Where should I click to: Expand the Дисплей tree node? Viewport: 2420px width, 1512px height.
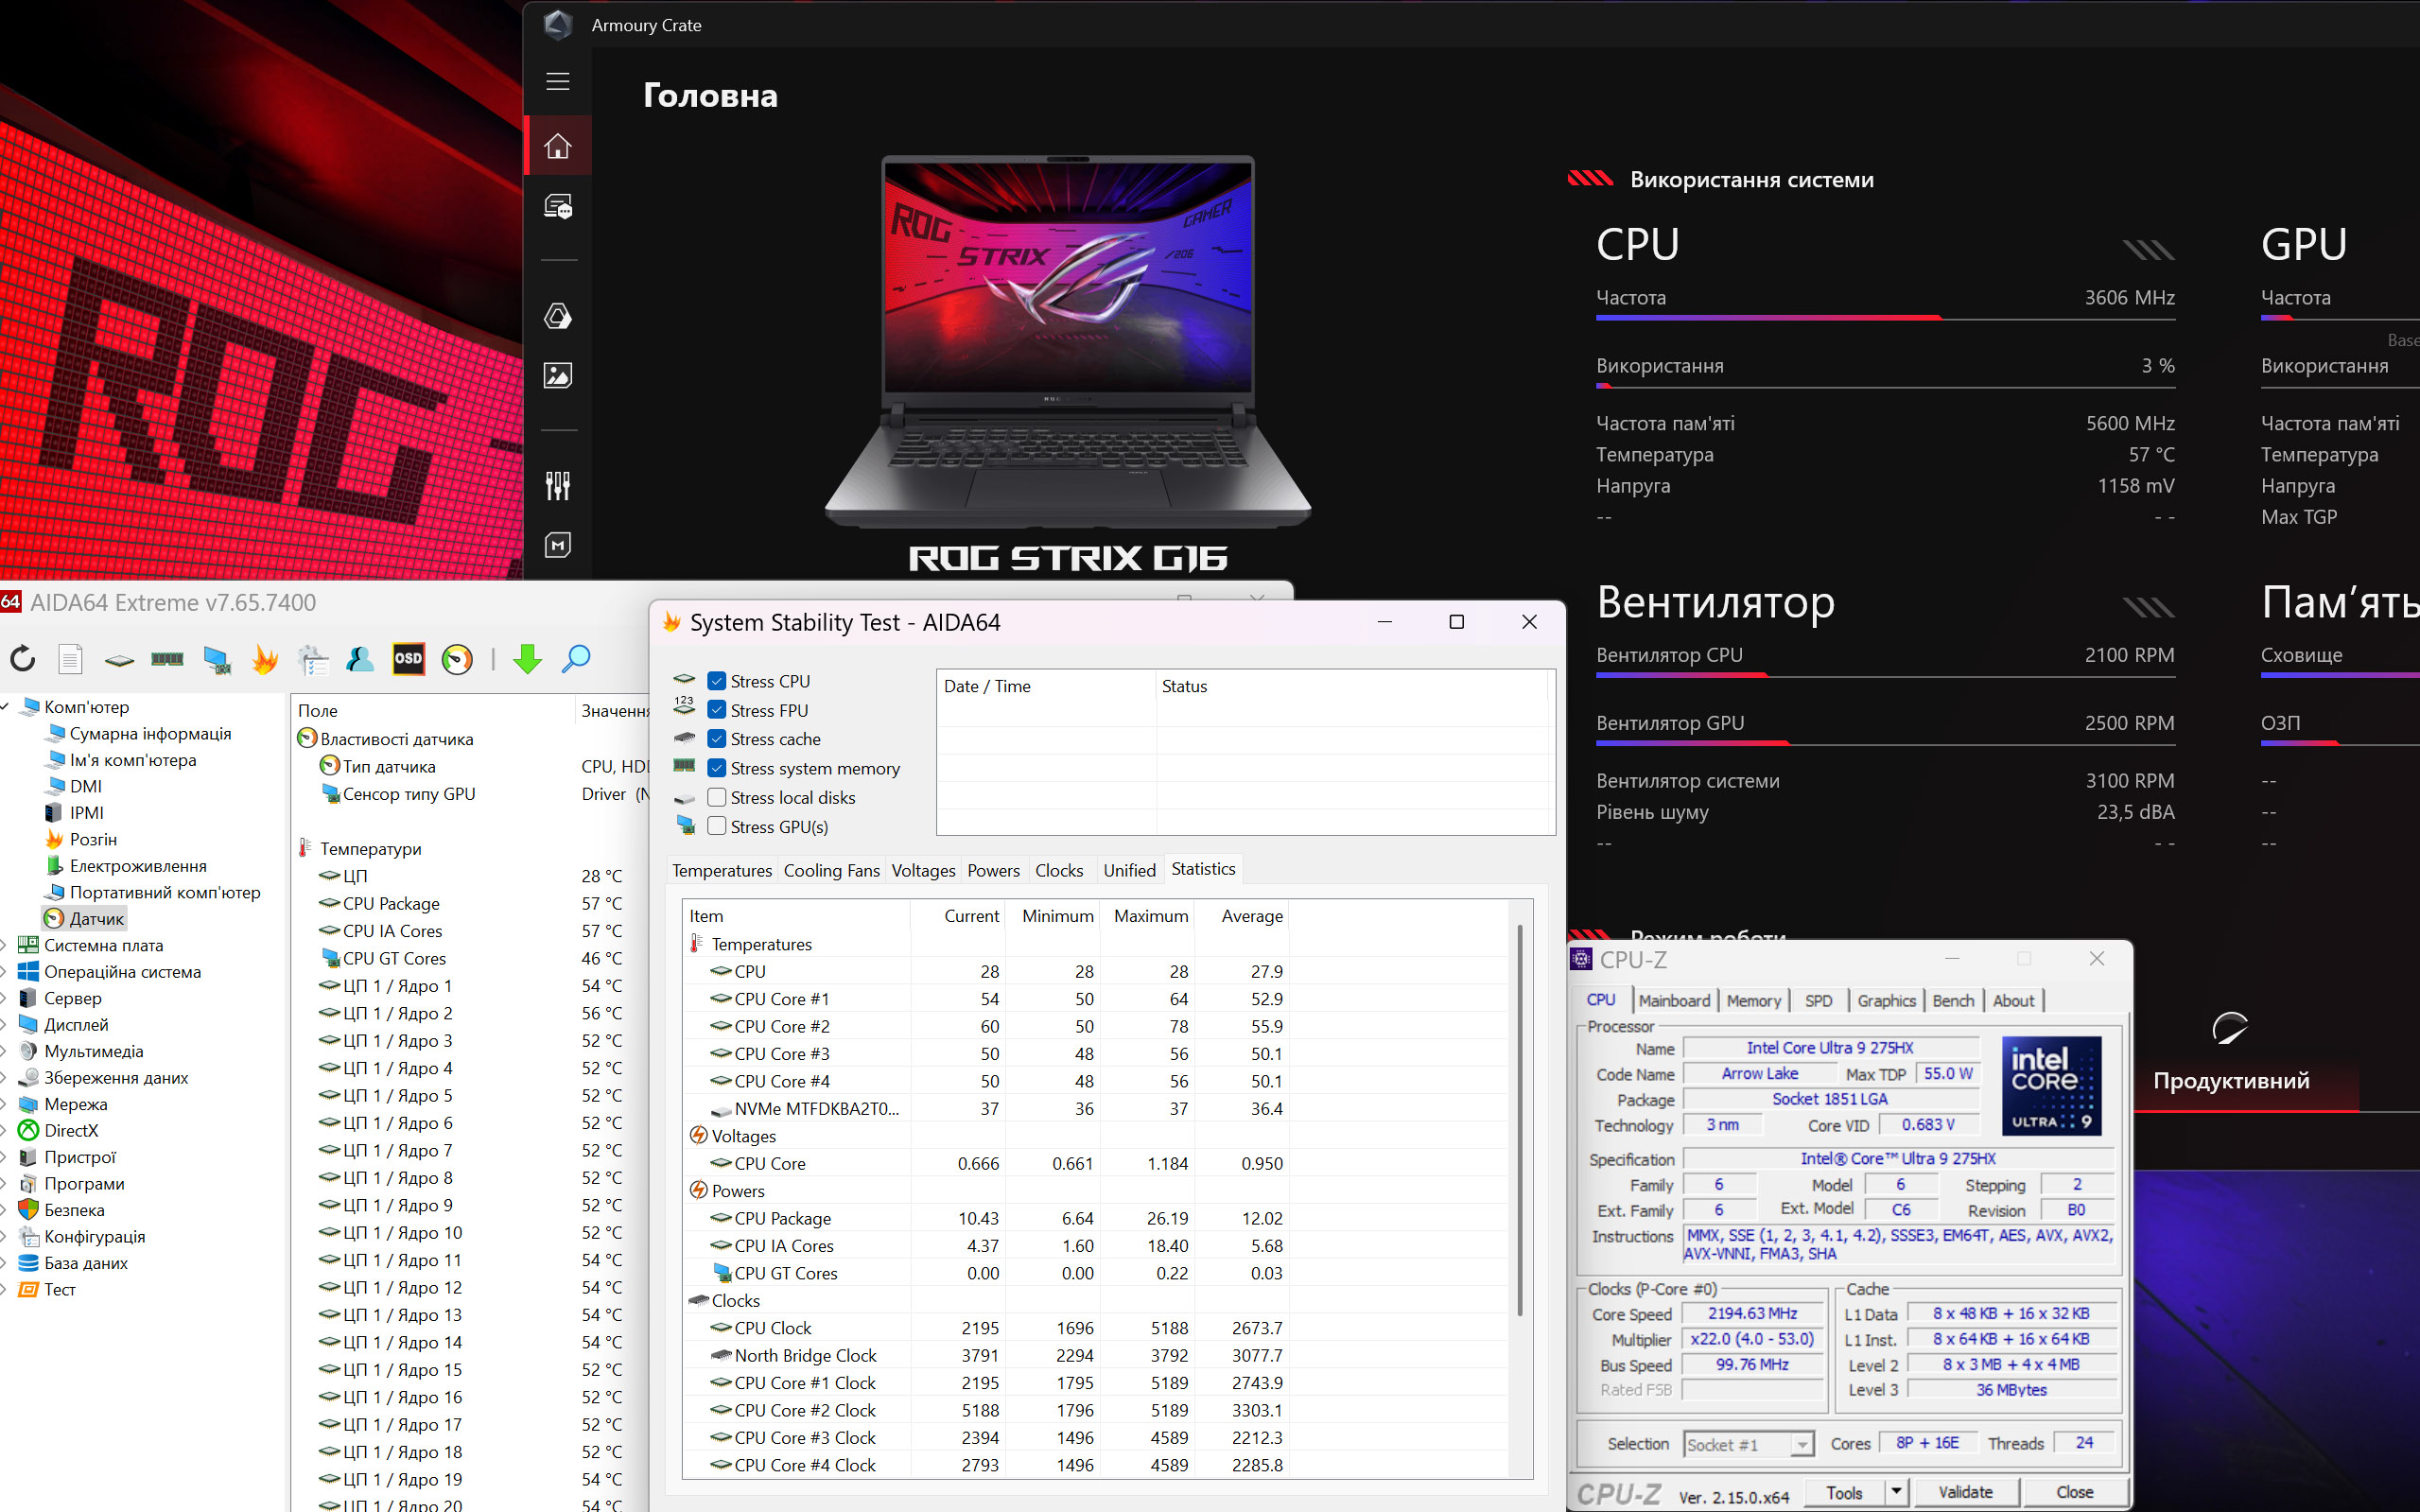point(5,1025)
